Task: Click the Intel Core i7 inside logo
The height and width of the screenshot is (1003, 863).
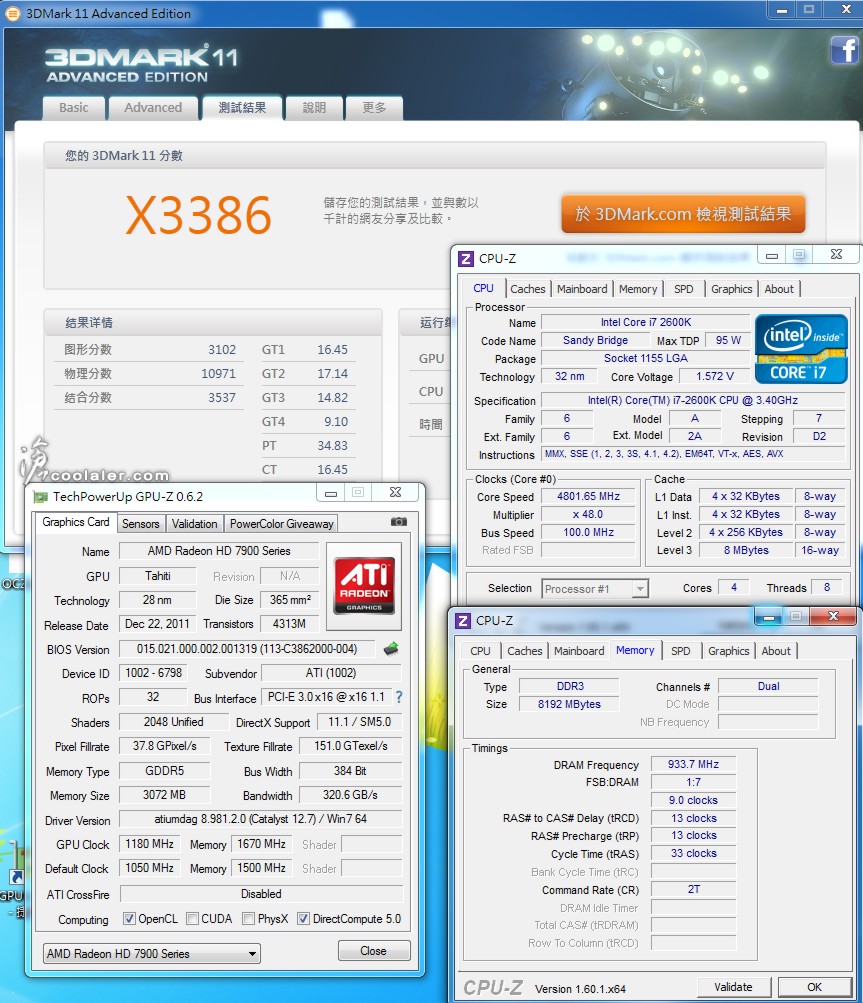Action: (801, 349)
